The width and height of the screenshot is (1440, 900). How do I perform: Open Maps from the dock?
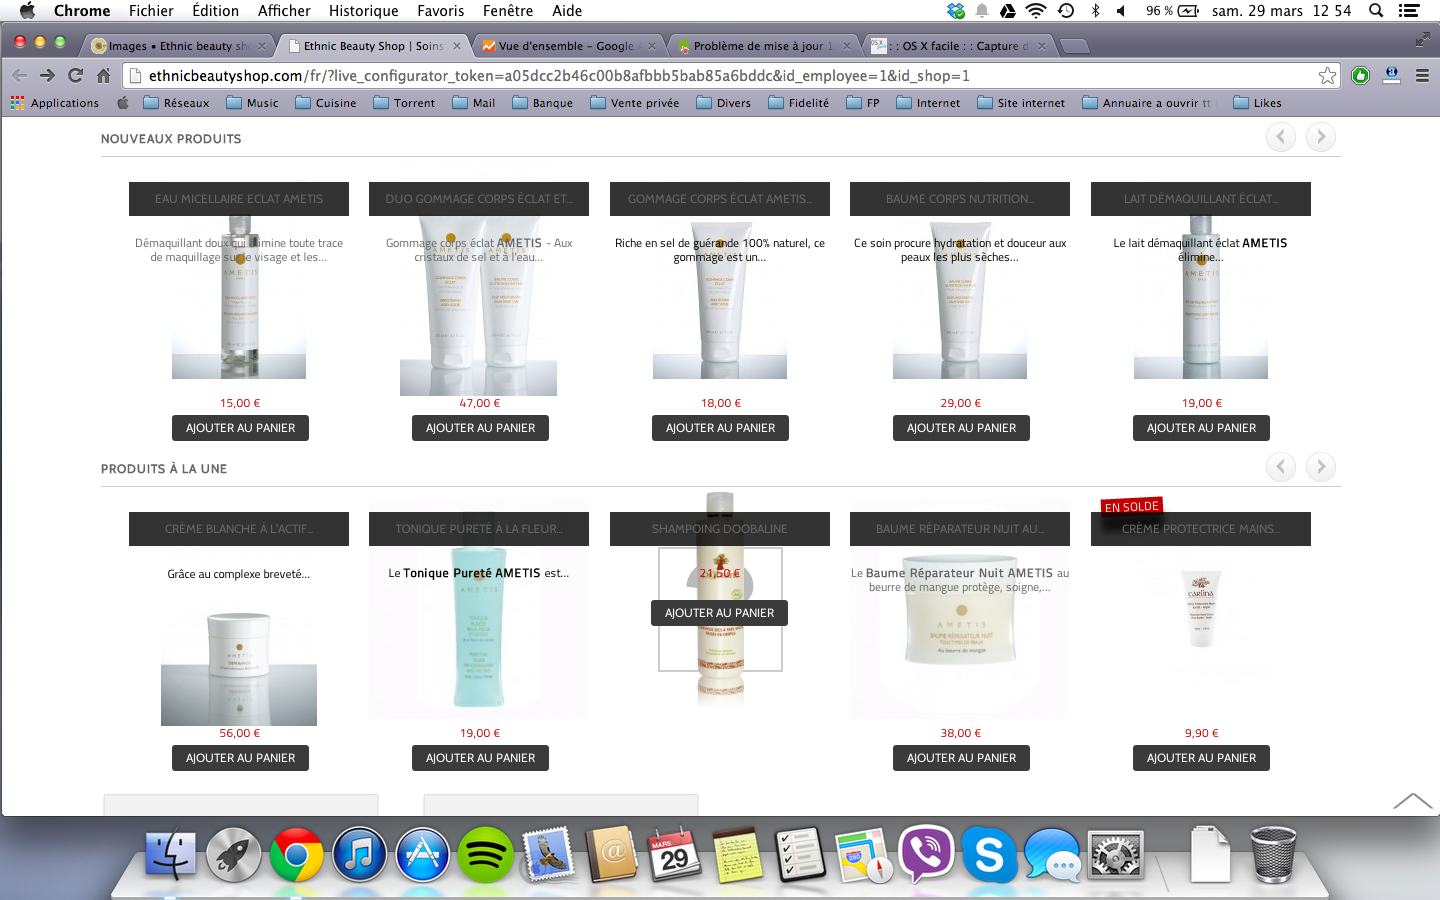click(x=863, y=855)
